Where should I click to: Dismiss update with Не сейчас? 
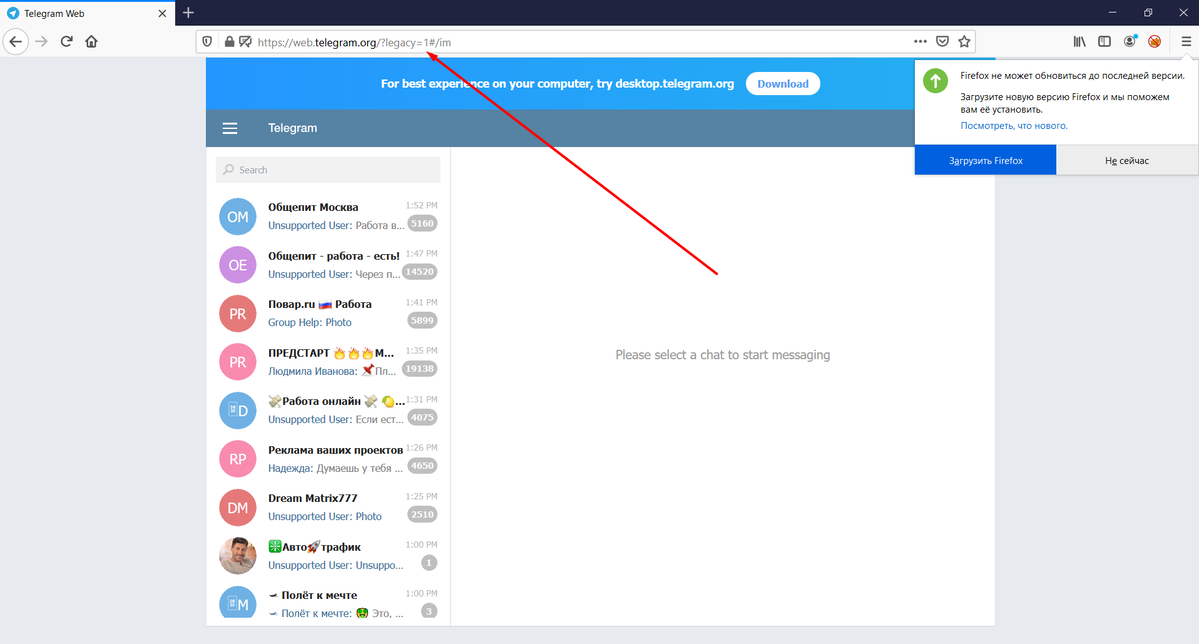point(1127,161)
